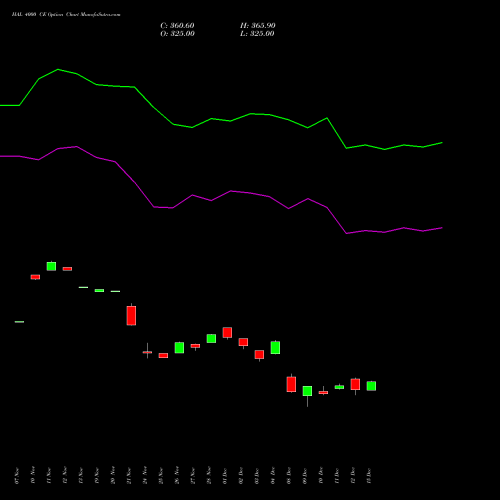
Task: Select the 07 Nov date label
Action: (17, 476)
